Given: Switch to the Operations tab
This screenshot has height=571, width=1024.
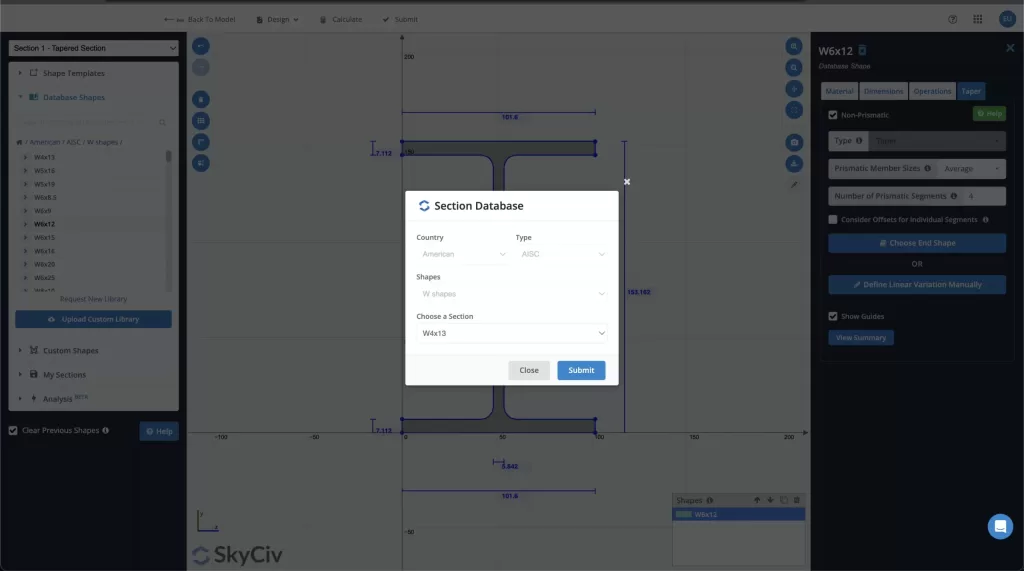Looking at the screenshot, I should (932, 91).
